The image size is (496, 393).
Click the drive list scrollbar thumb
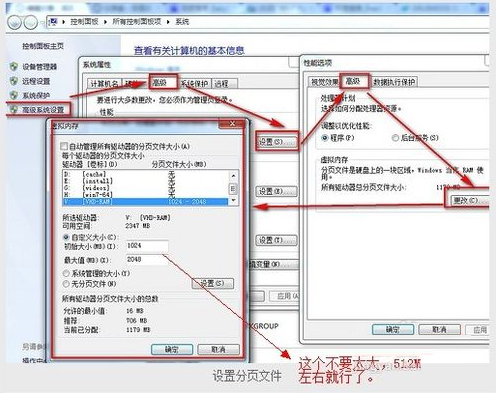click(x=233, y=189)
